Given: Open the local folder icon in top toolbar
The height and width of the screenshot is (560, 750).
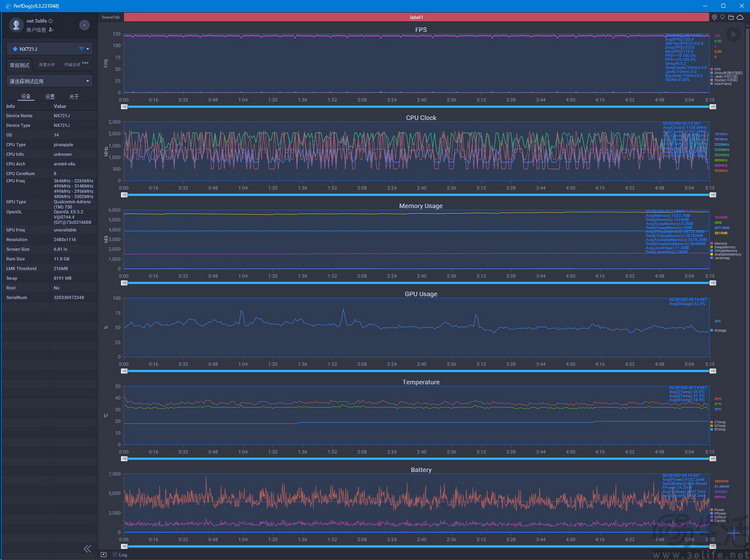Looking at the screenshot, I should 731,17.
